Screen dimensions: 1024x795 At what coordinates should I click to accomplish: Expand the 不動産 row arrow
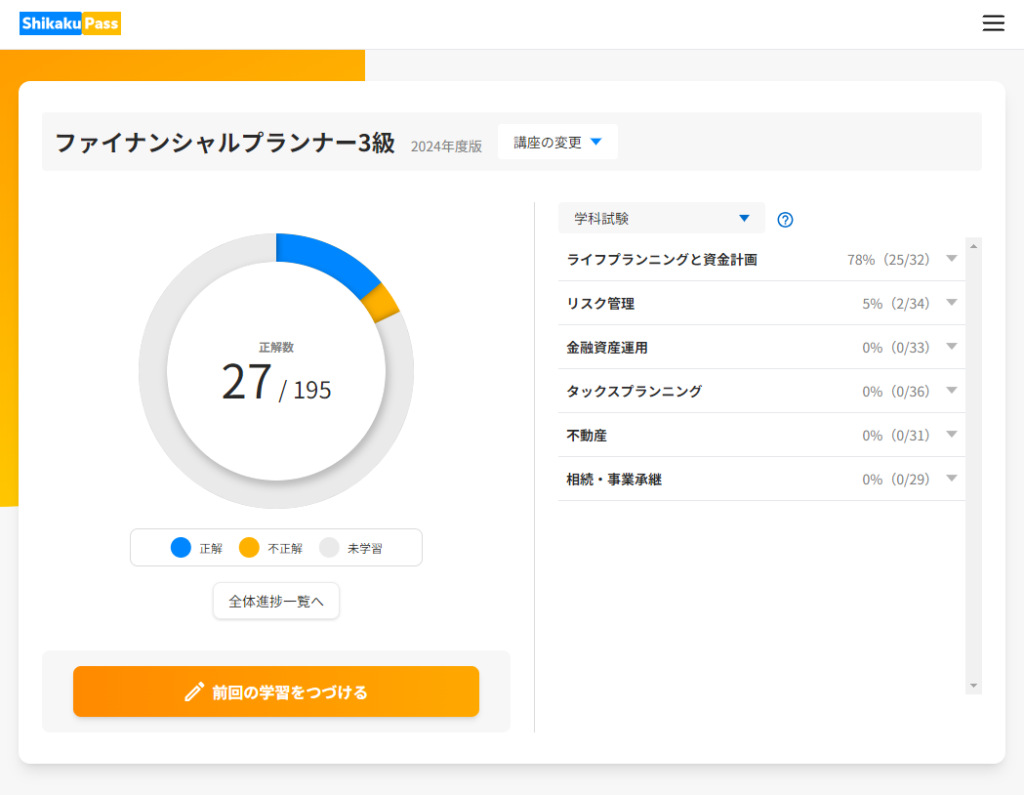click(951, 435)
